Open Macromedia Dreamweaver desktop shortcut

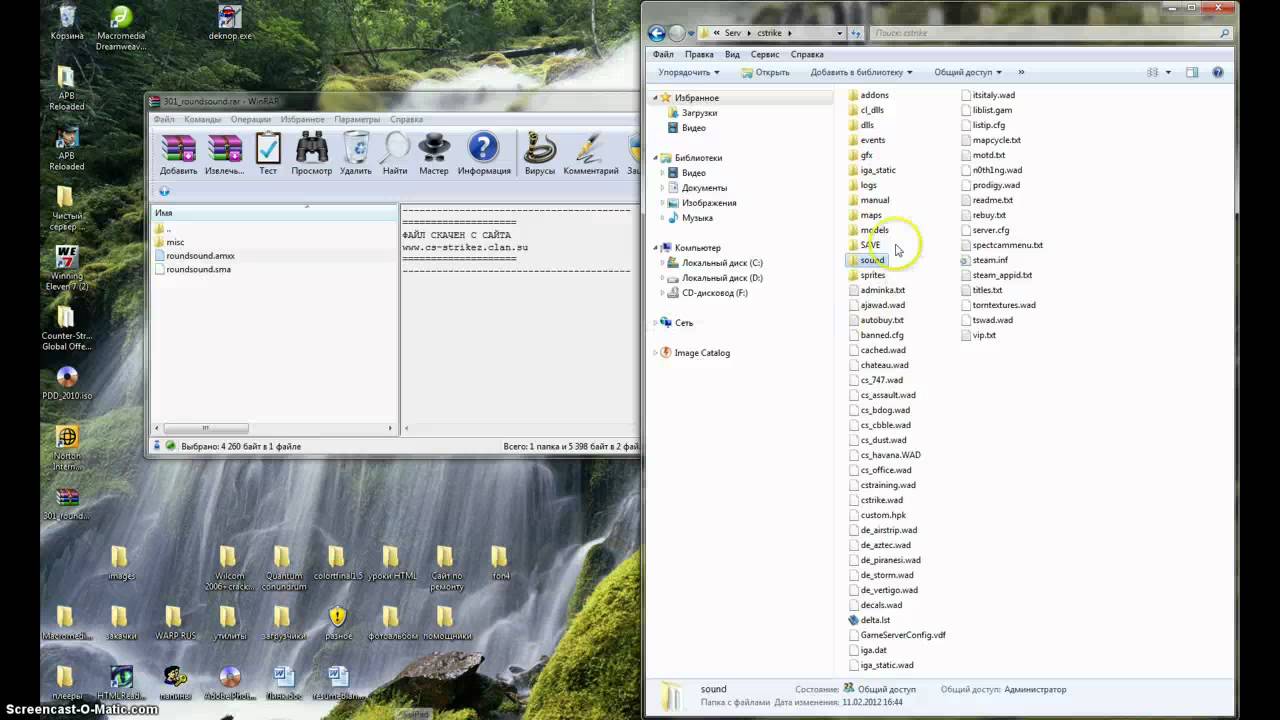pyautogui.click(x=121, y=28)
